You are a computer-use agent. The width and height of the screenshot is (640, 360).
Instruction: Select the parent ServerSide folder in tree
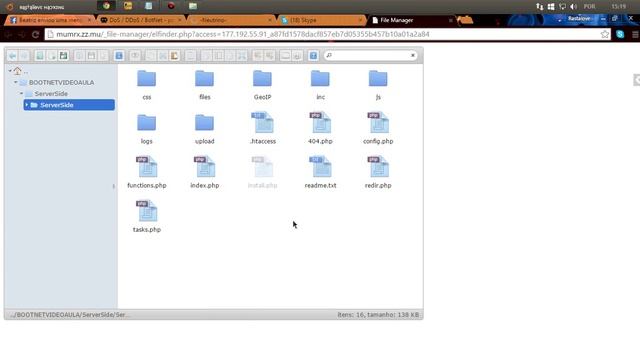click(51, 93)
